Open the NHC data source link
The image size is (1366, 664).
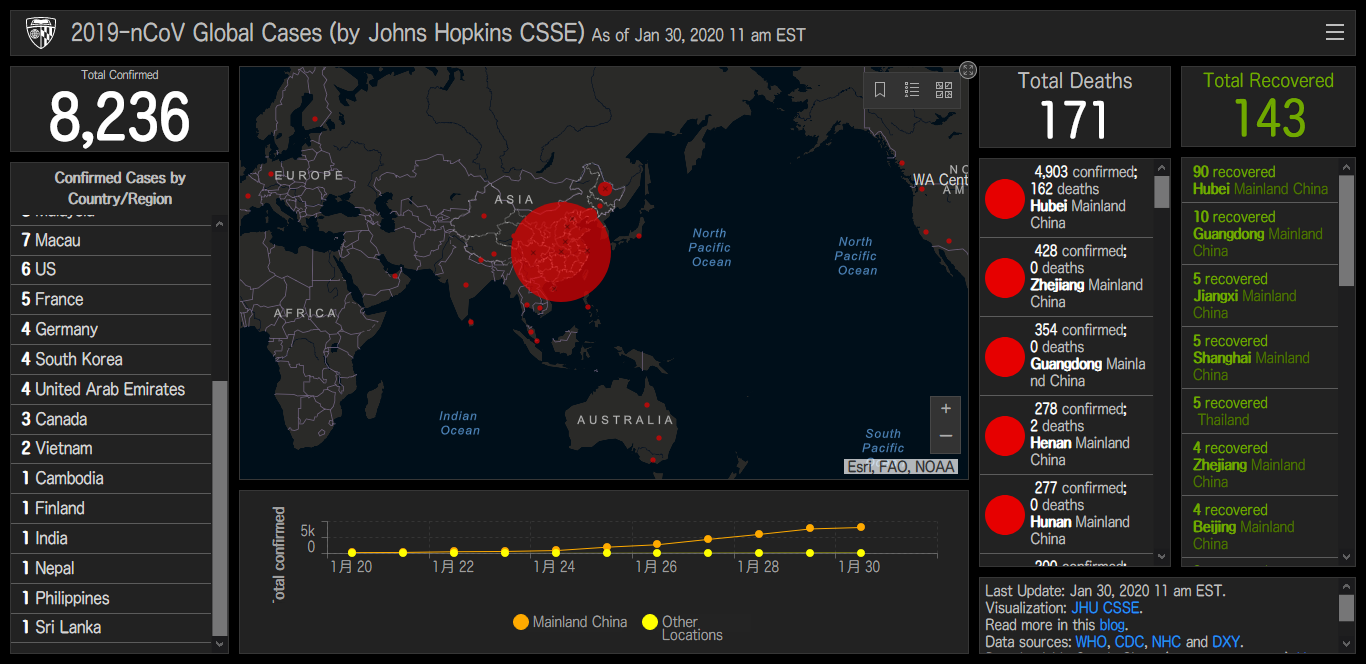1166,642
